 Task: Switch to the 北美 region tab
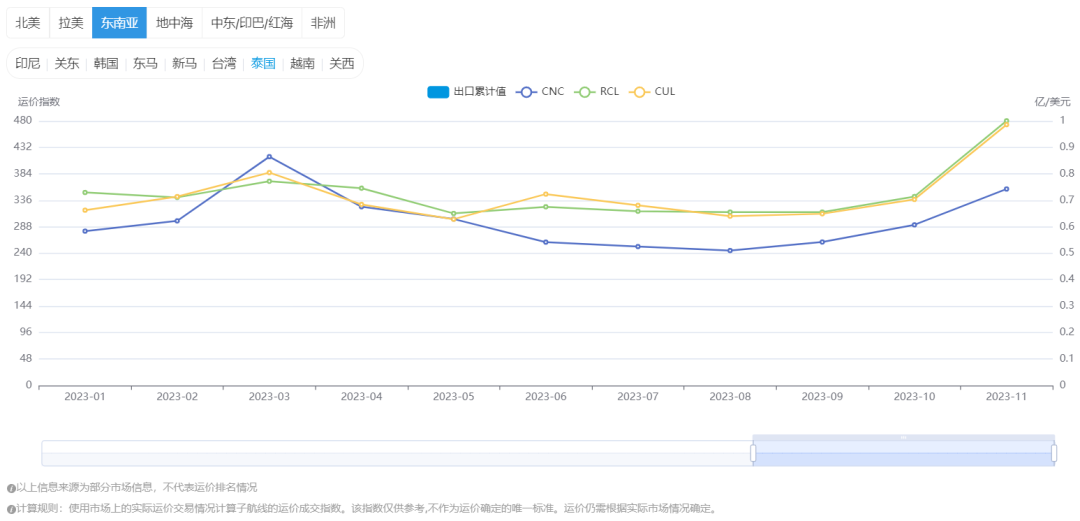point(28,23)
